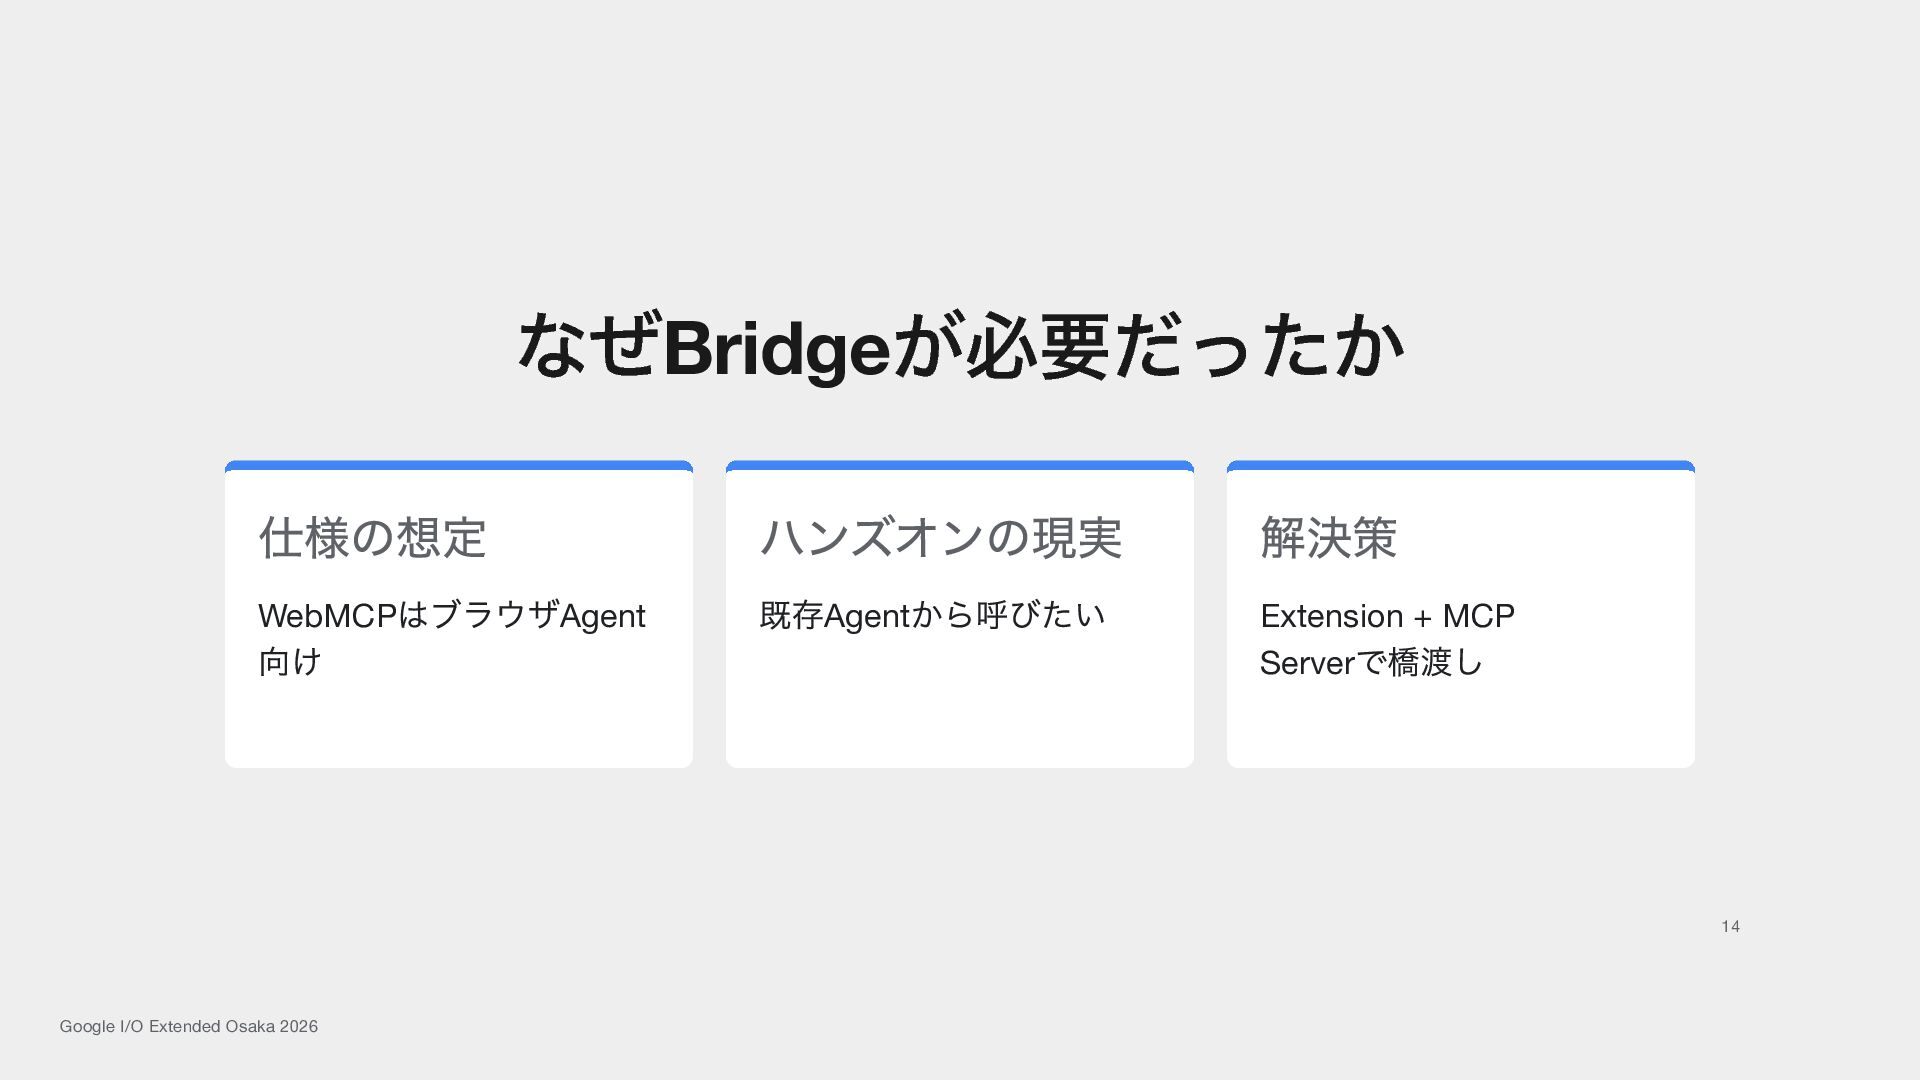Select the ハンズオンの現実 card heading
The image size is (1920, 1080).
(x=941, y=537)
